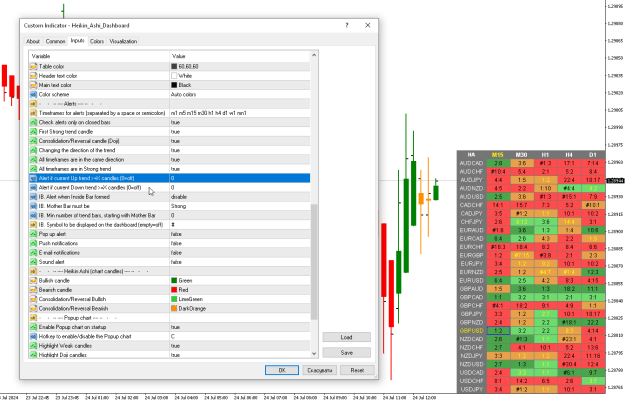Click the Table color 60,60,60 swatch
The height and width of the screenshot is (403, 625).
coord(174,67)
